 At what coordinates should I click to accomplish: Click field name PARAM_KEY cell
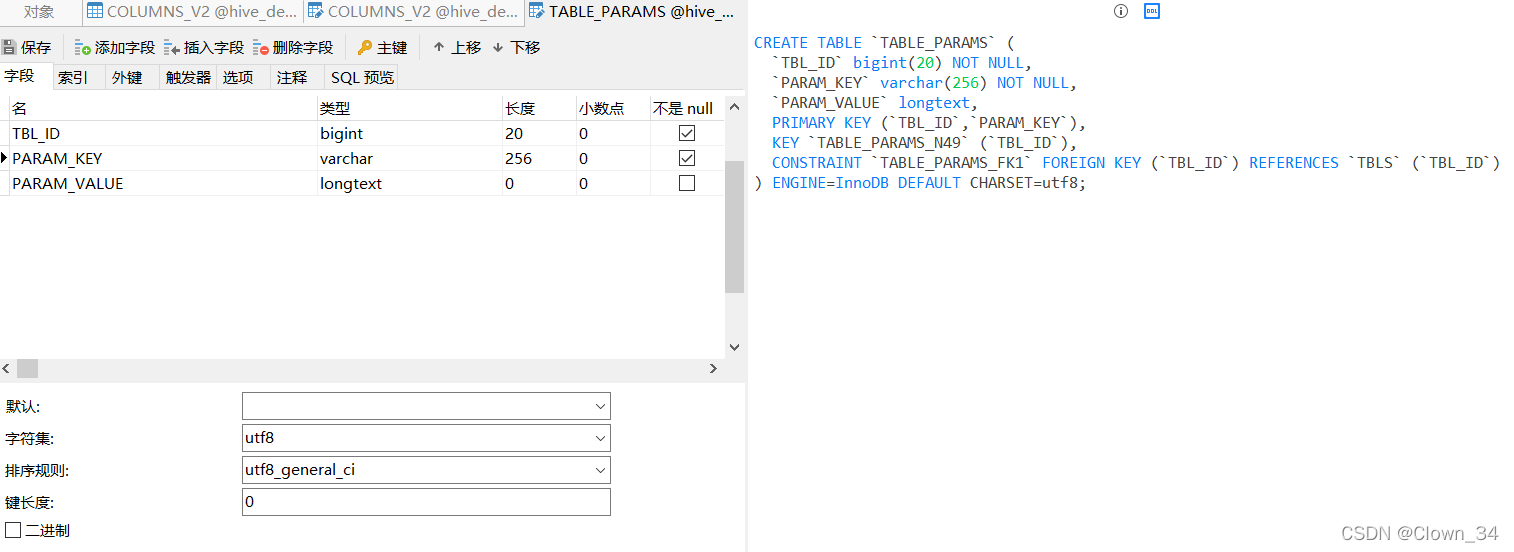(x=163, y=158)
